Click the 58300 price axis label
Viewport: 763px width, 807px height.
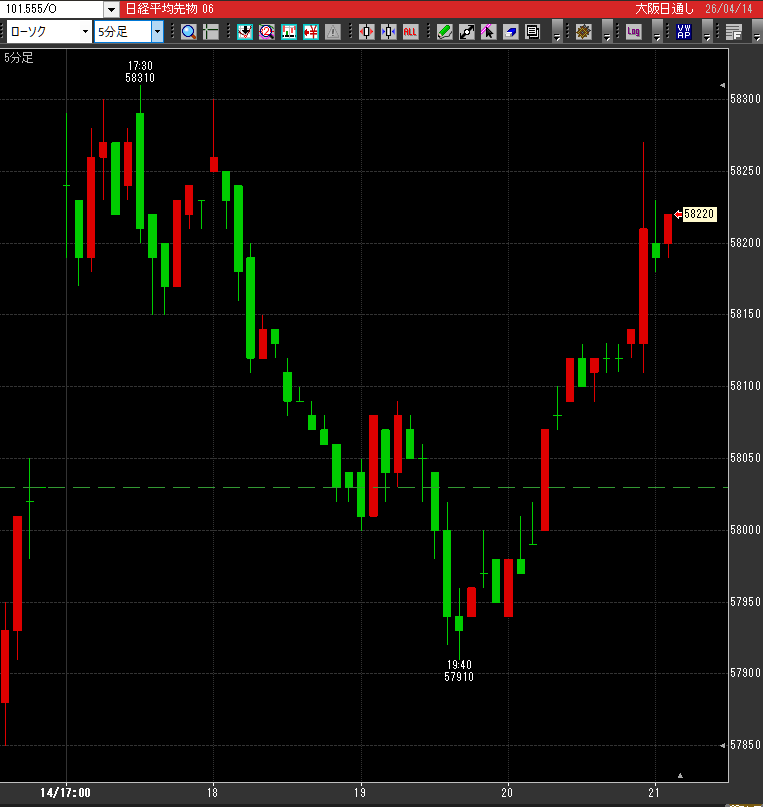point(745,99)
